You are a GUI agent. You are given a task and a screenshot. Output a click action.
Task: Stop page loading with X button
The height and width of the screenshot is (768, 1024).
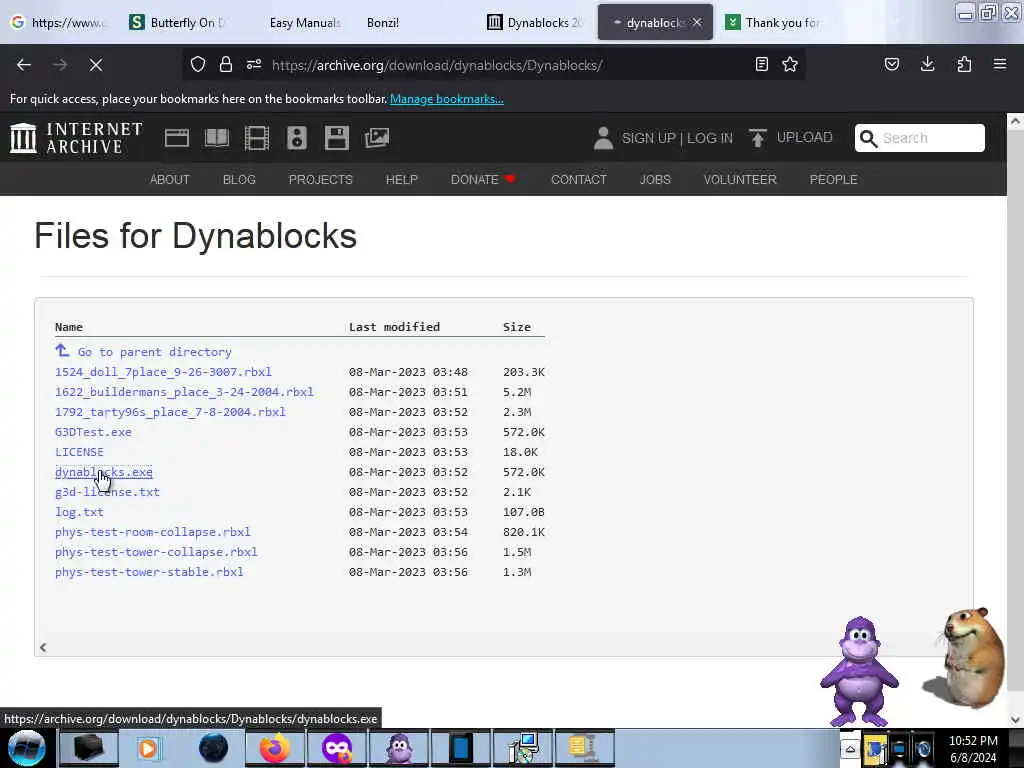coord(96,65)
